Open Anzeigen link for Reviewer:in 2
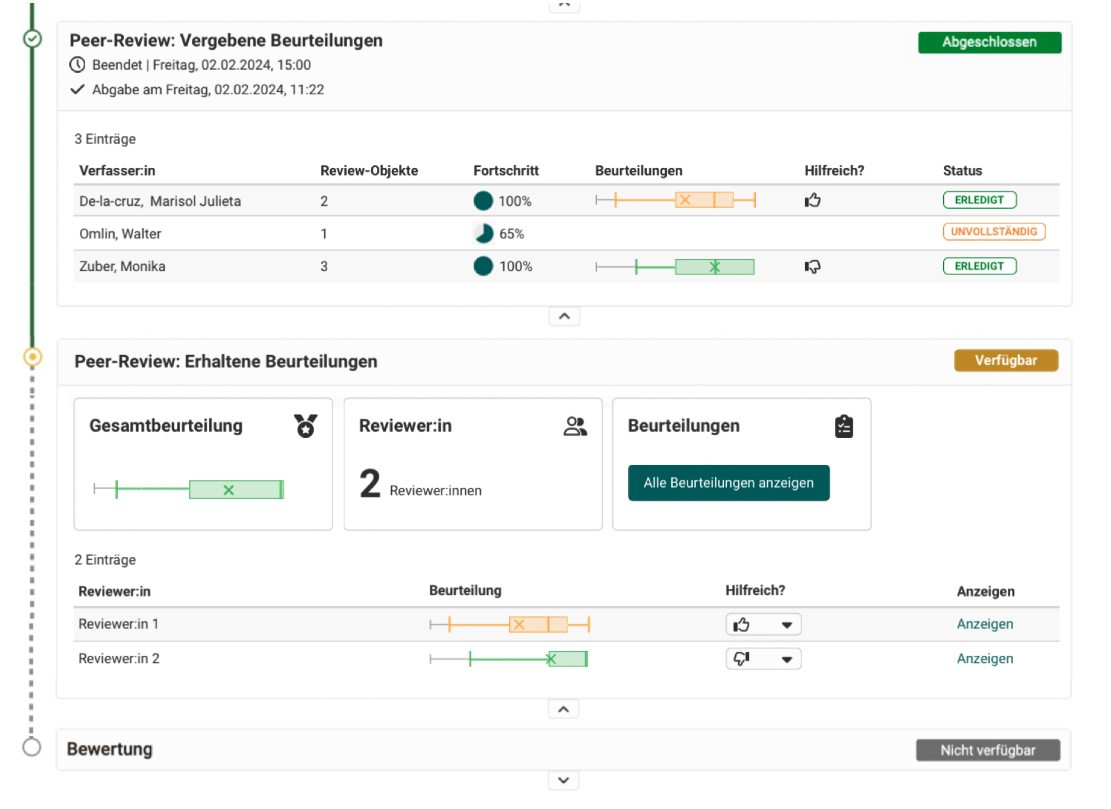The height and width of the screenshot is (809, 1111). [x=984, y=659]
